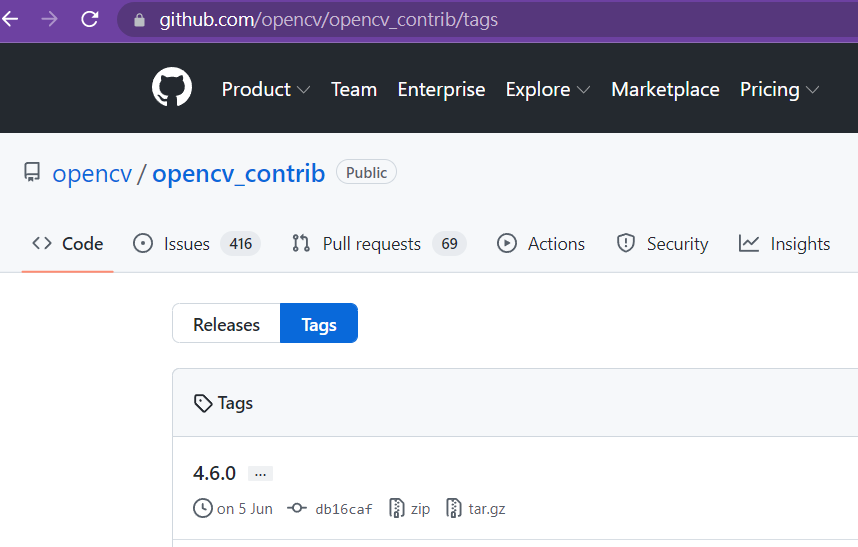Open the opencv_contrib repository link
This screenshot has width=858, height=547.
coord(239,174)
